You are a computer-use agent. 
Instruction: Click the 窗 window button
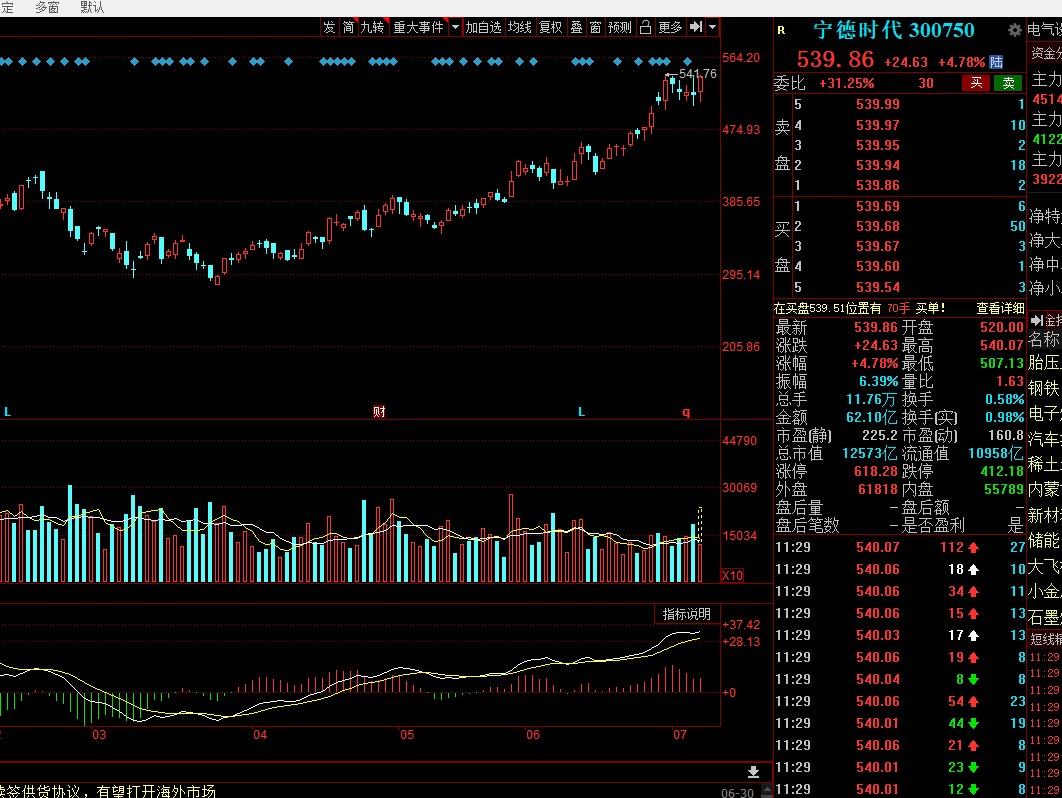[x=595, y=27]
